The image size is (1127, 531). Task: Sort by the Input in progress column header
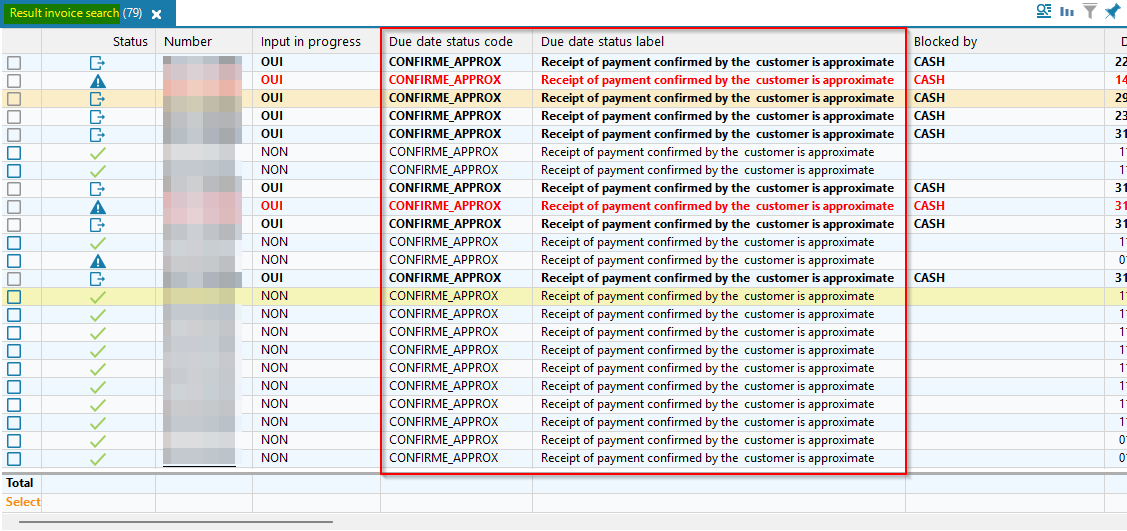click(x=311, y=42)
